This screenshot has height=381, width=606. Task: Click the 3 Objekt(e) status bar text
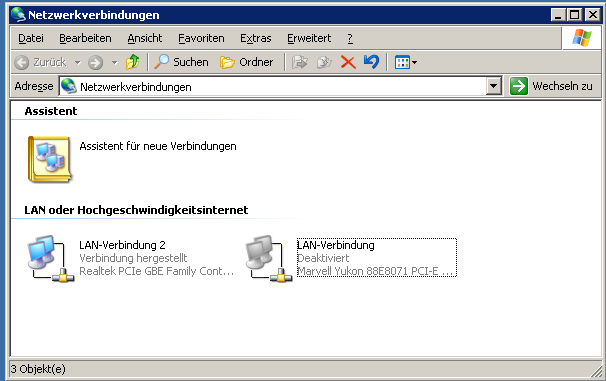38,369
